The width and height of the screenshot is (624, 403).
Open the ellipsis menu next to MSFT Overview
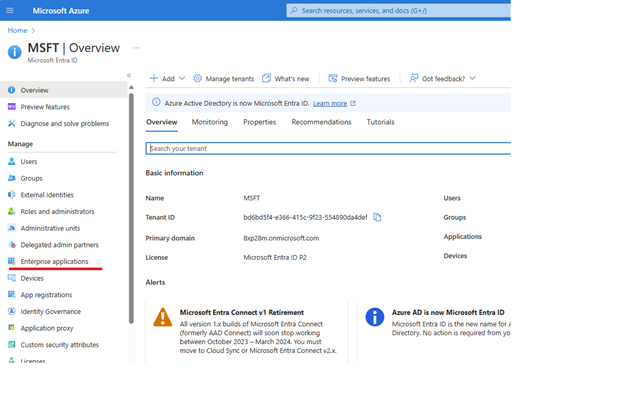pyautogui.click(x=136, y=48)
